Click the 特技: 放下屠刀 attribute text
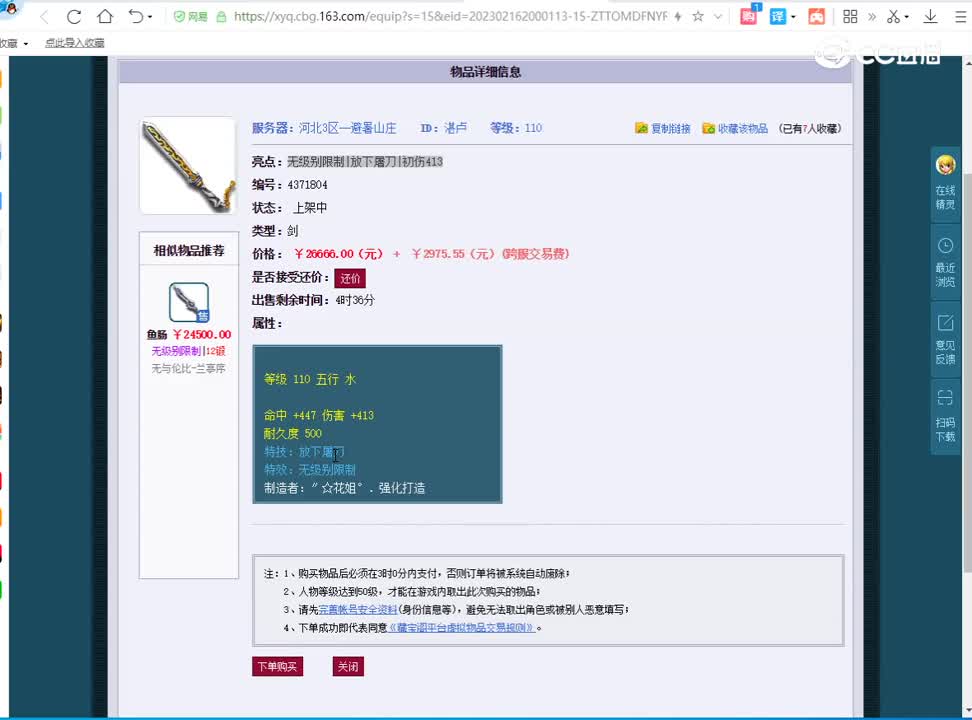 tap(304, 451)
